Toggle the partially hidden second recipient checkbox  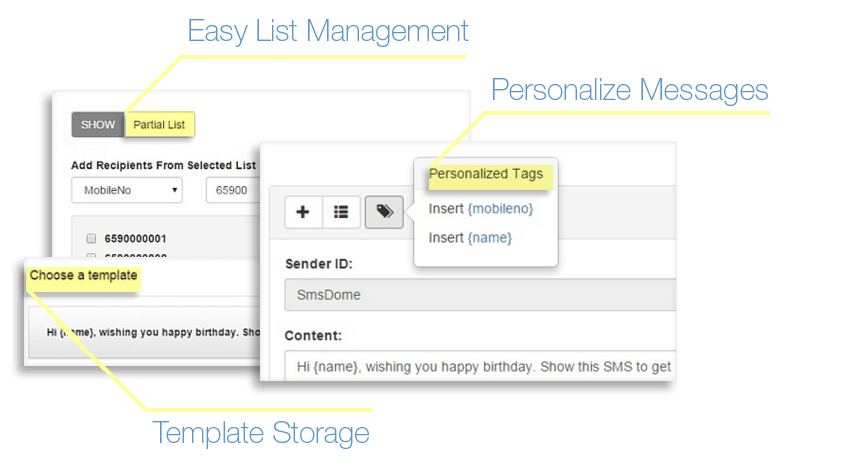coord(91,255)
